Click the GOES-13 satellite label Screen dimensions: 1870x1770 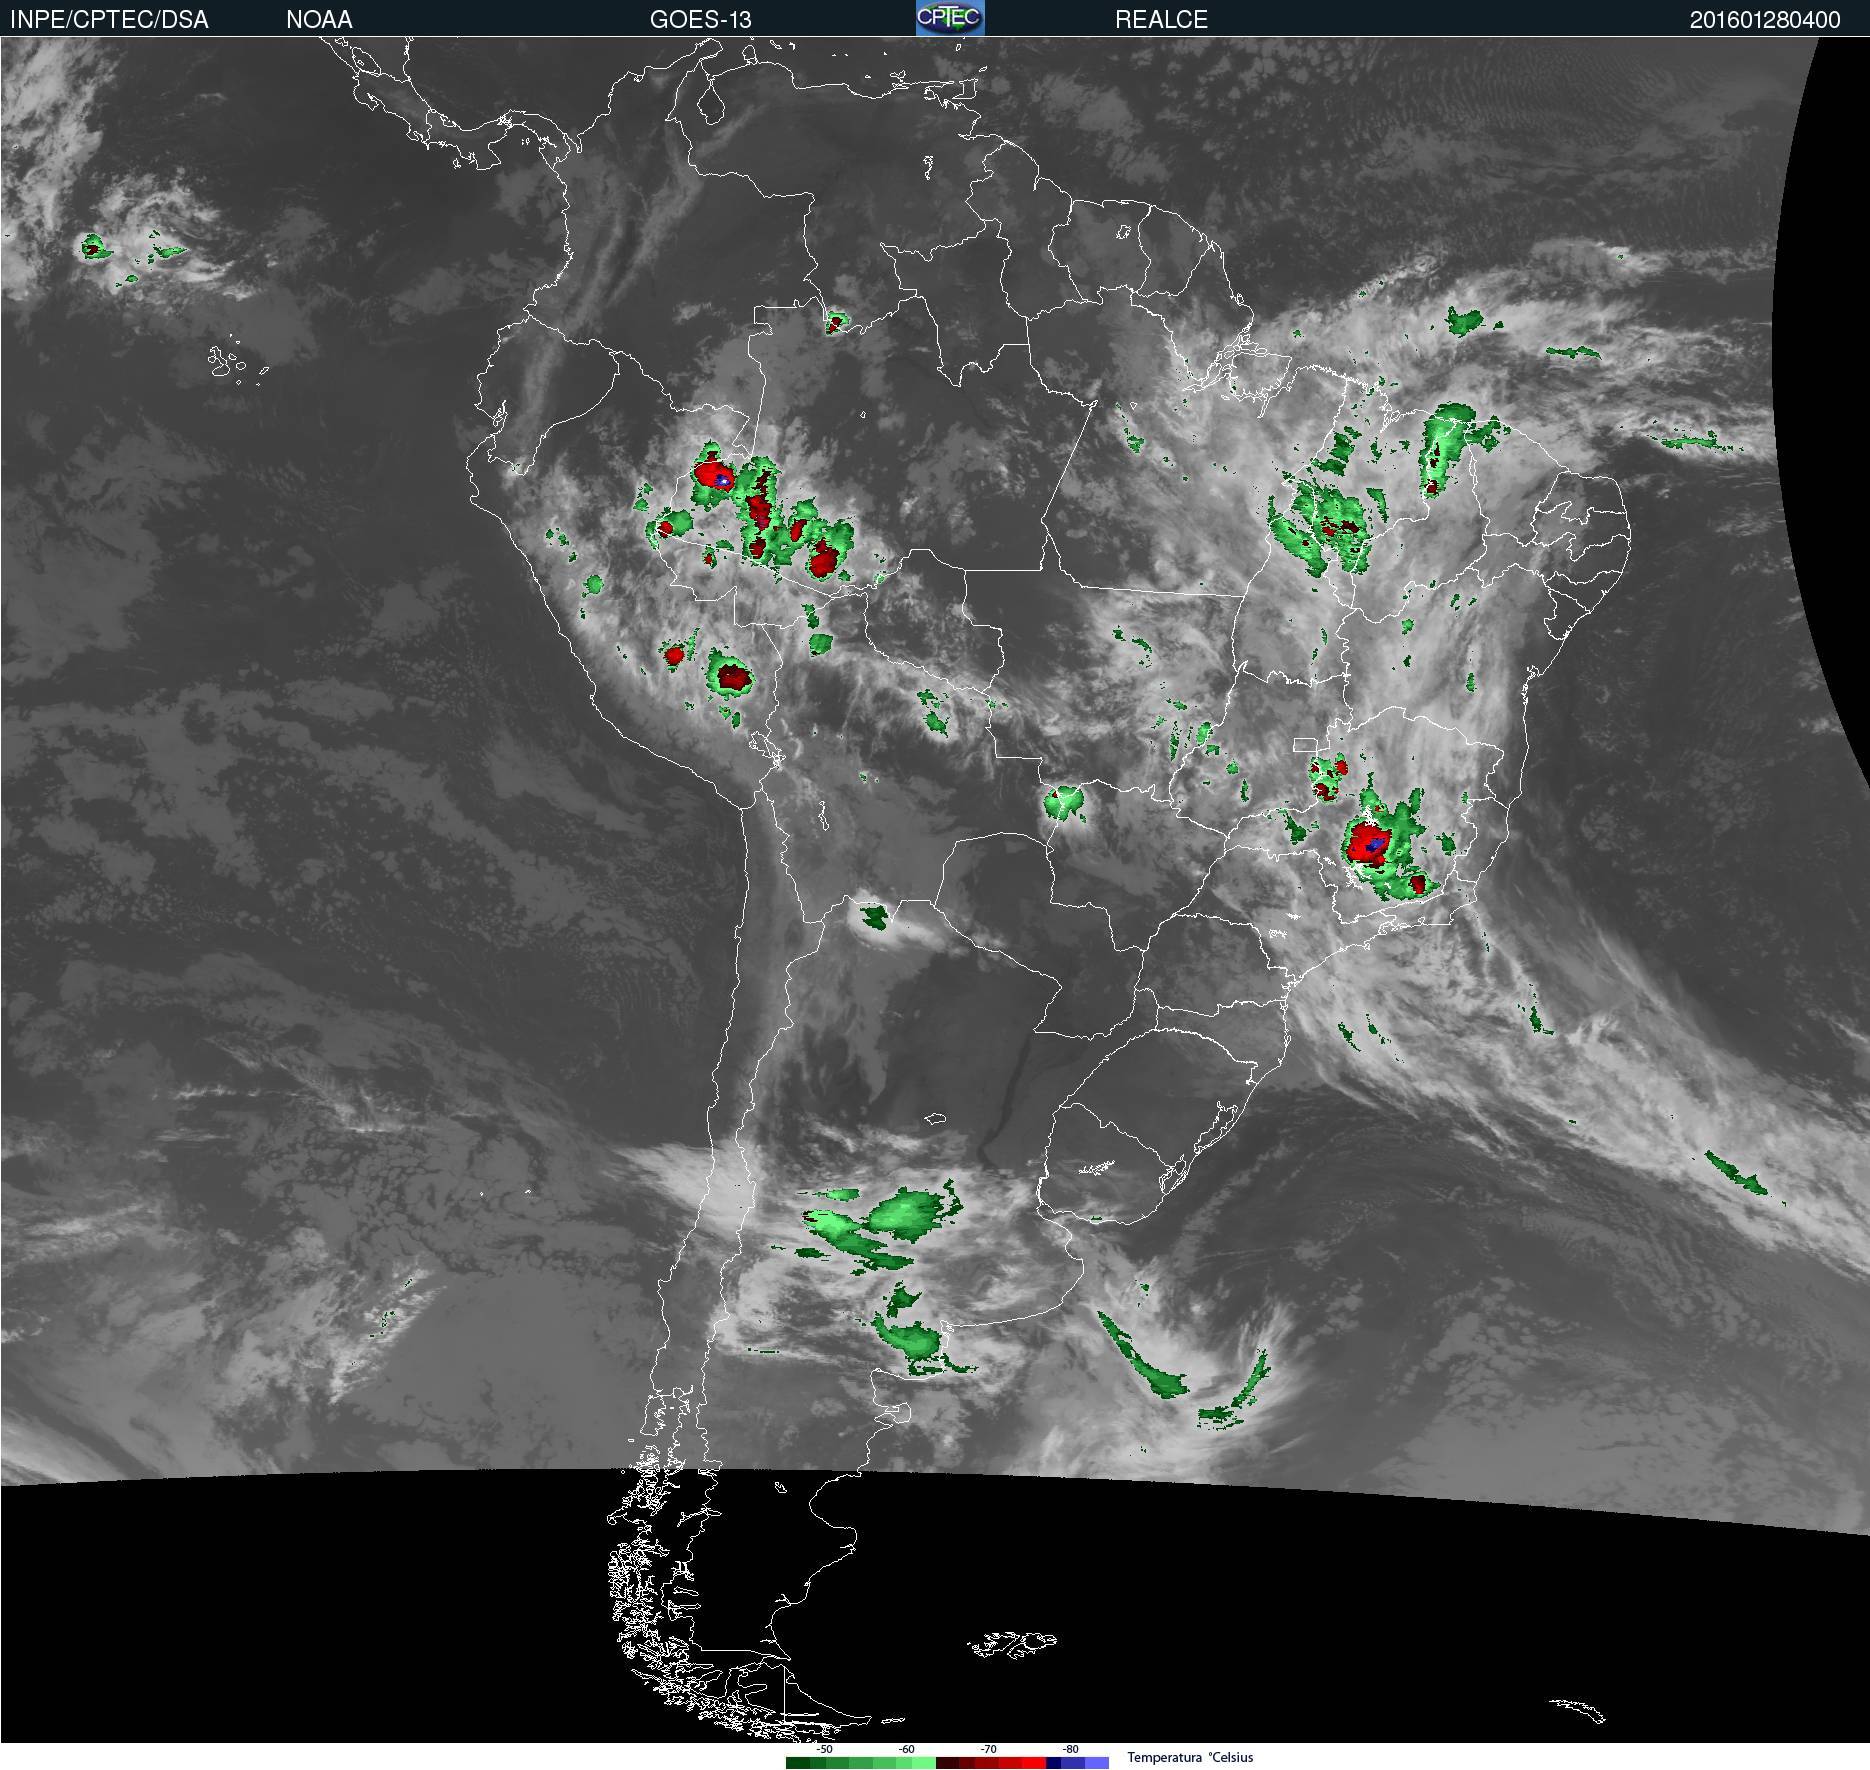click(700, 19)
